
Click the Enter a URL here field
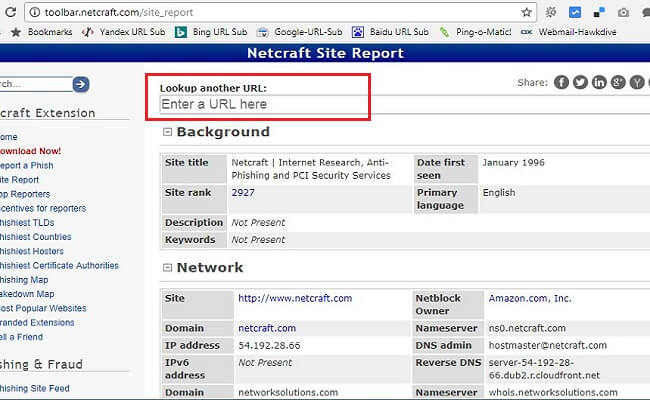point(405,104)
